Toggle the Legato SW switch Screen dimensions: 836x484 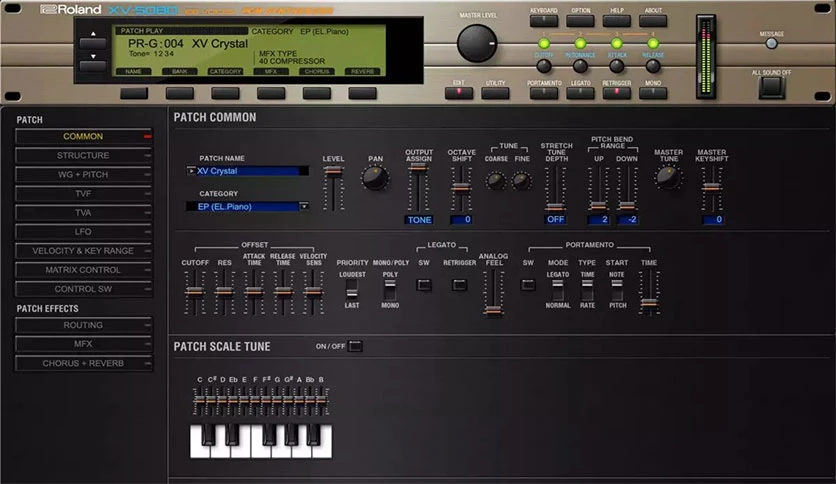pyautogui.click(x=424, y=285)
